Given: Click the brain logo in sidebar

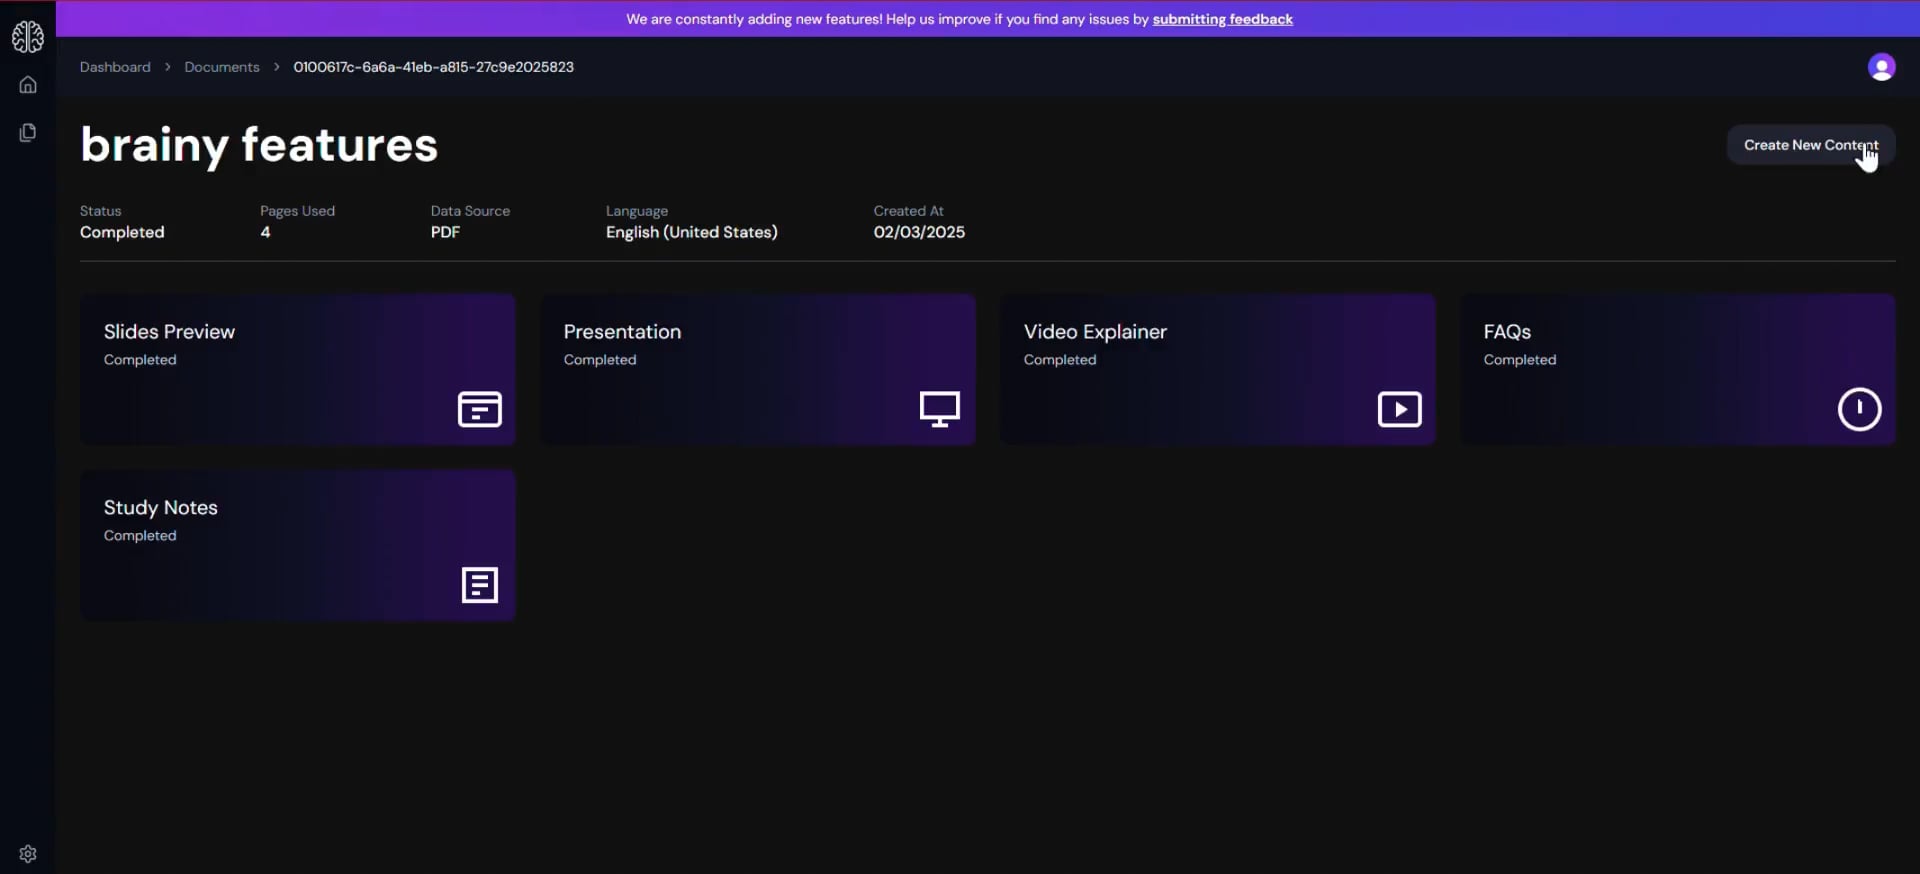Looking at the screenshot, I should [x=28, y=37].
